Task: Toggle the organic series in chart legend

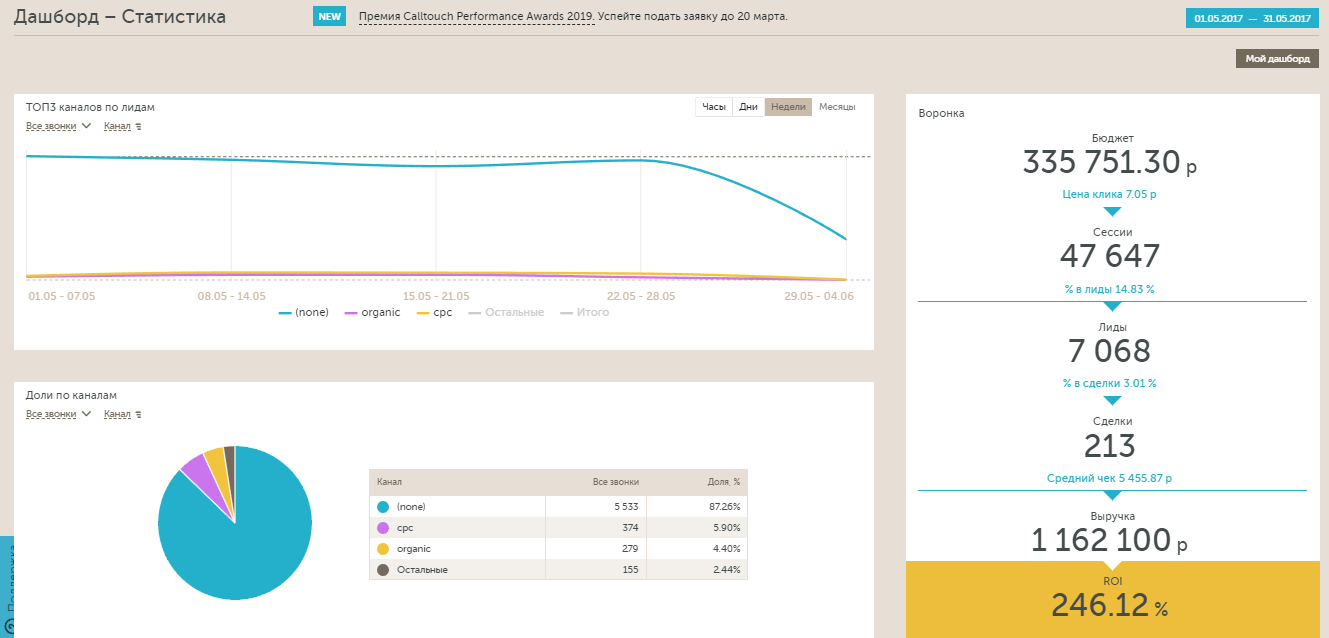Action: coord(372,313)
